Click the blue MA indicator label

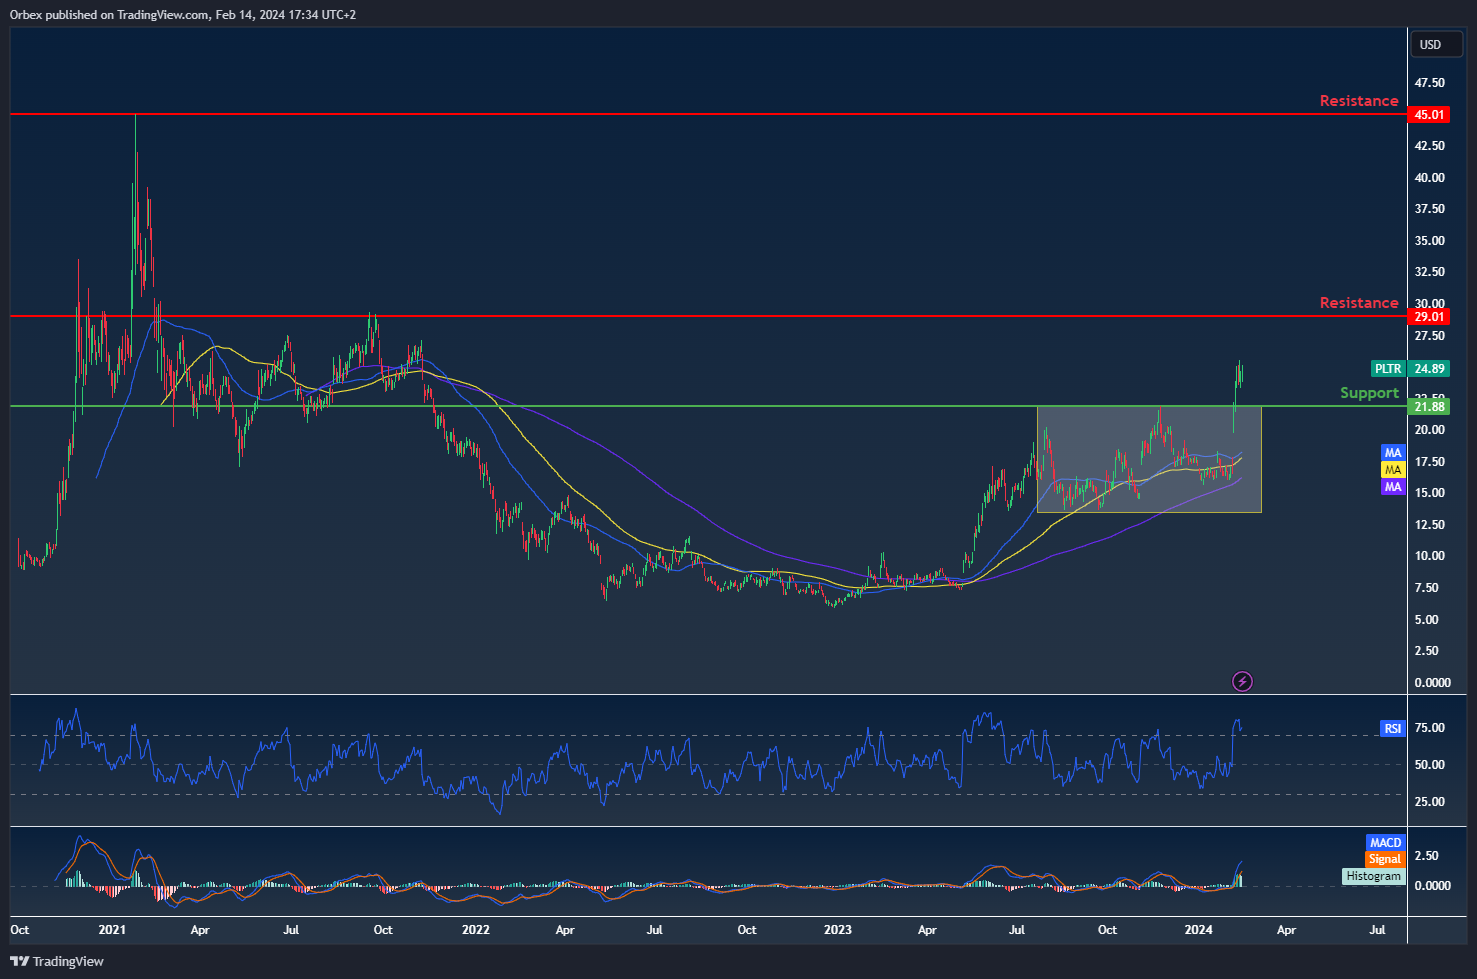coord(1393,453)
